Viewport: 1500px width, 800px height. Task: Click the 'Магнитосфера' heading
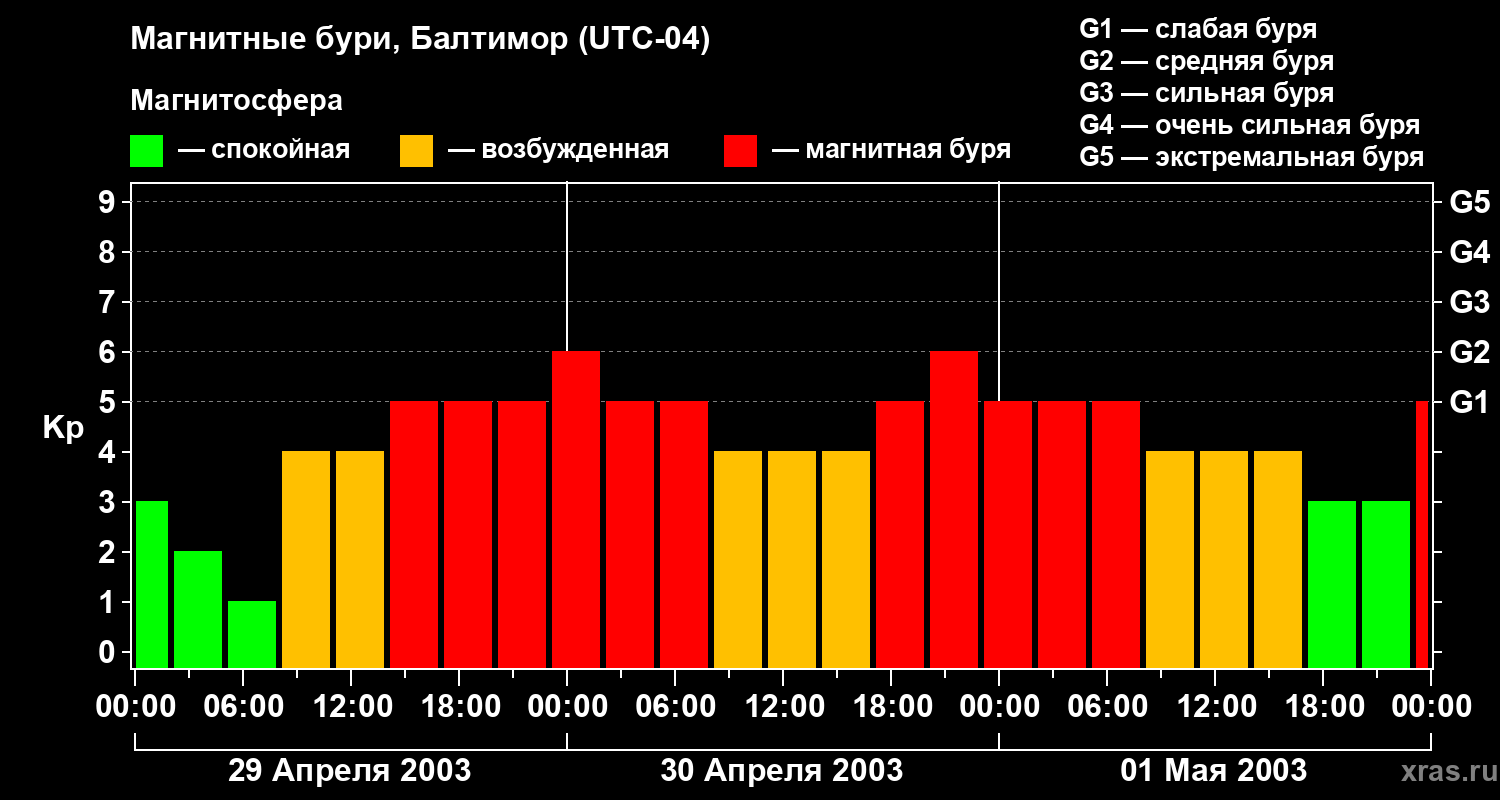coord(236,101)
